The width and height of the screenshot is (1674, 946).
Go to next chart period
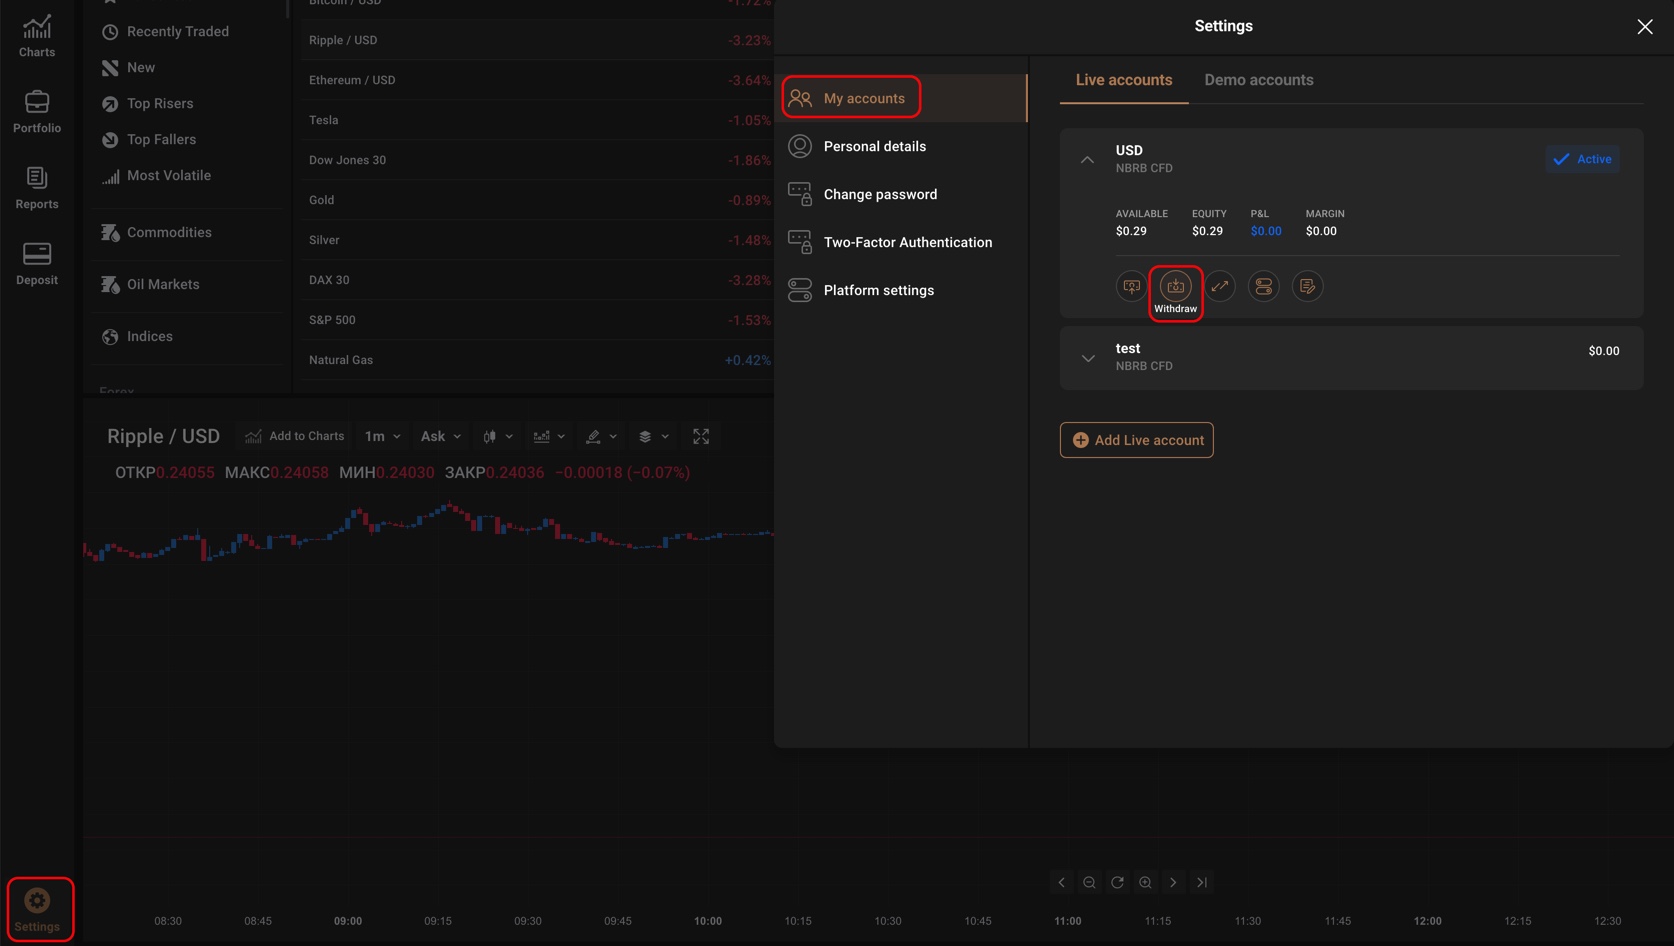(1173, 882)
